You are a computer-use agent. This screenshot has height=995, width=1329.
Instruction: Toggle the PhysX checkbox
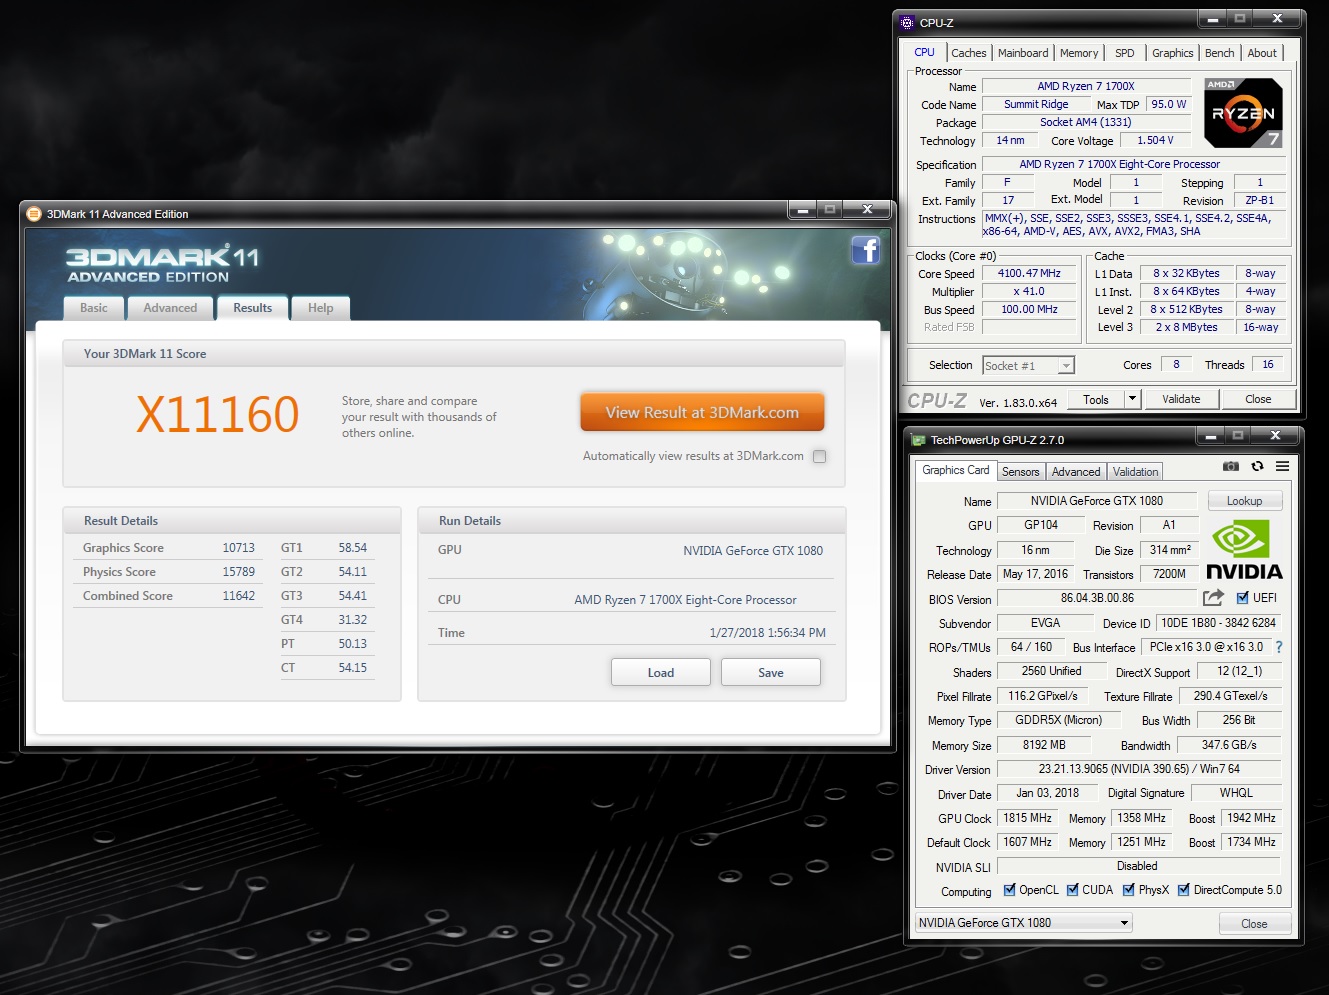pyautogui.click(x=1128, y=890)
